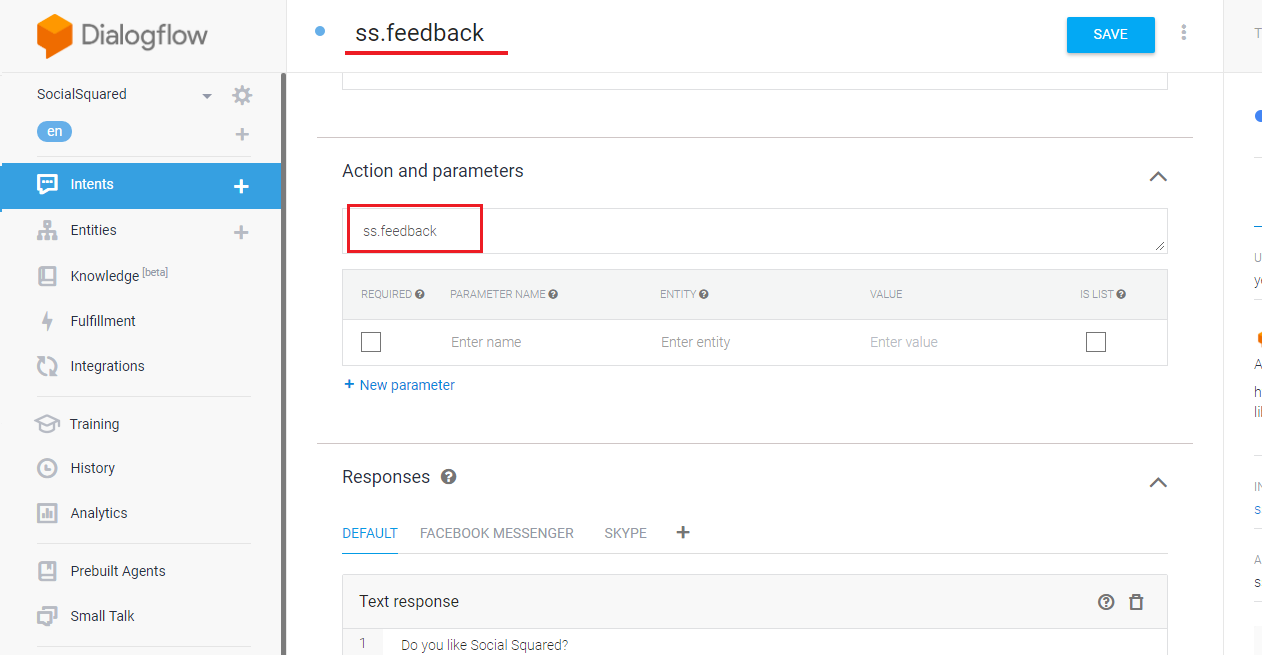Click the Dialogflow logo

122,36
